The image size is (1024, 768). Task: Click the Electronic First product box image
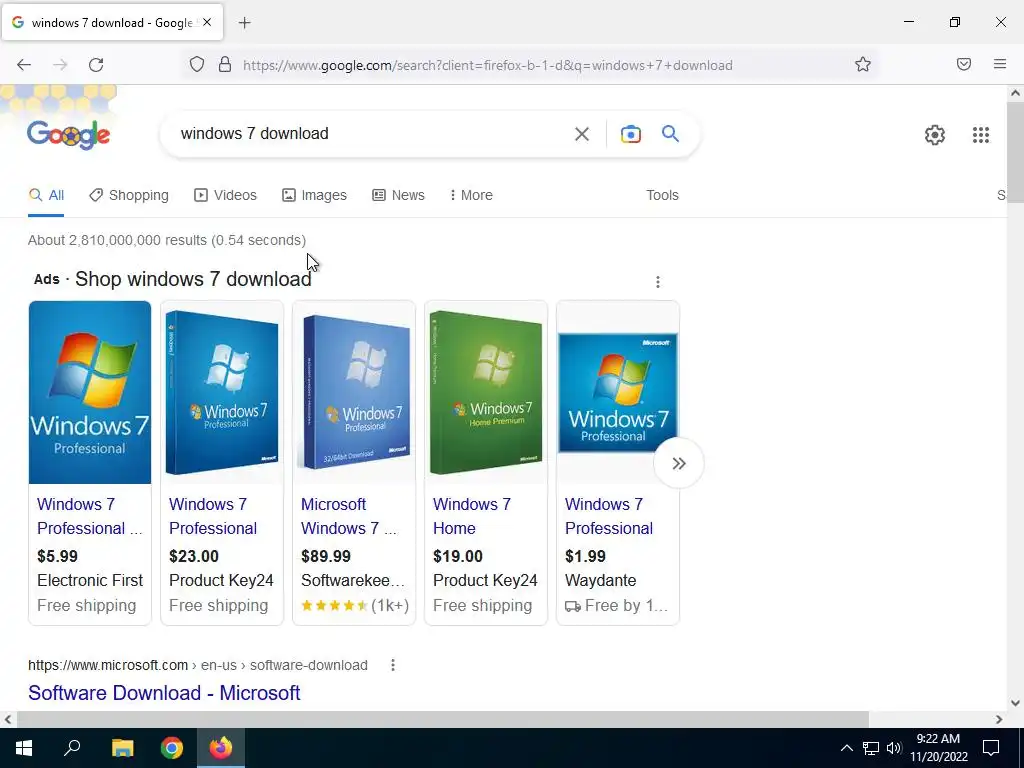(89, 392)
